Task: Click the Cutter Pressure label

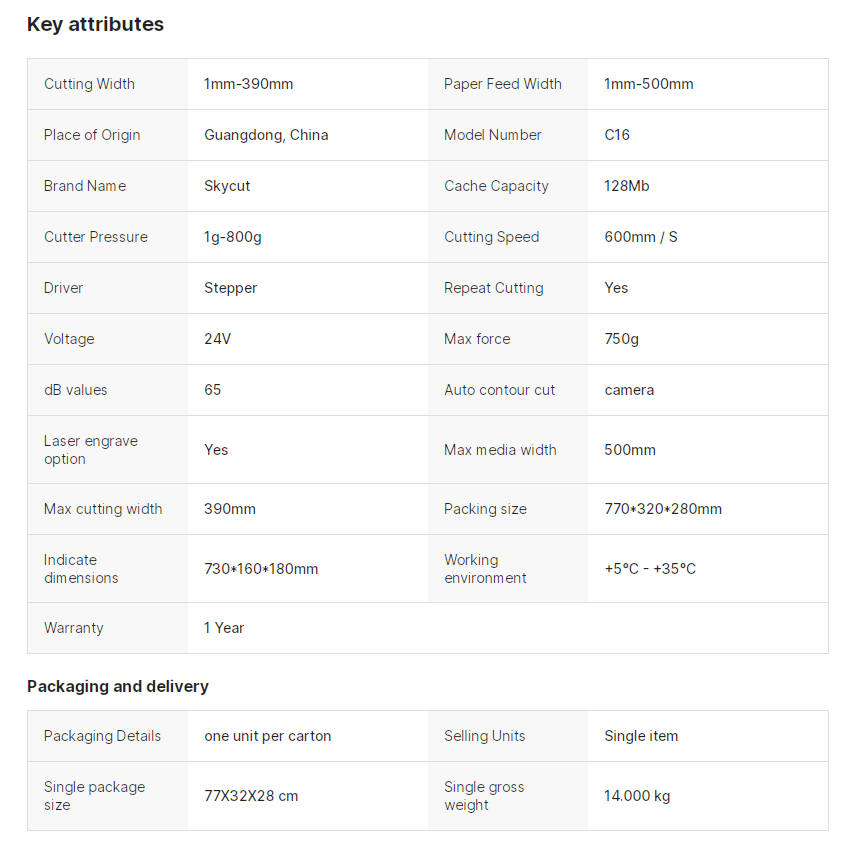Action: (96, 237)
